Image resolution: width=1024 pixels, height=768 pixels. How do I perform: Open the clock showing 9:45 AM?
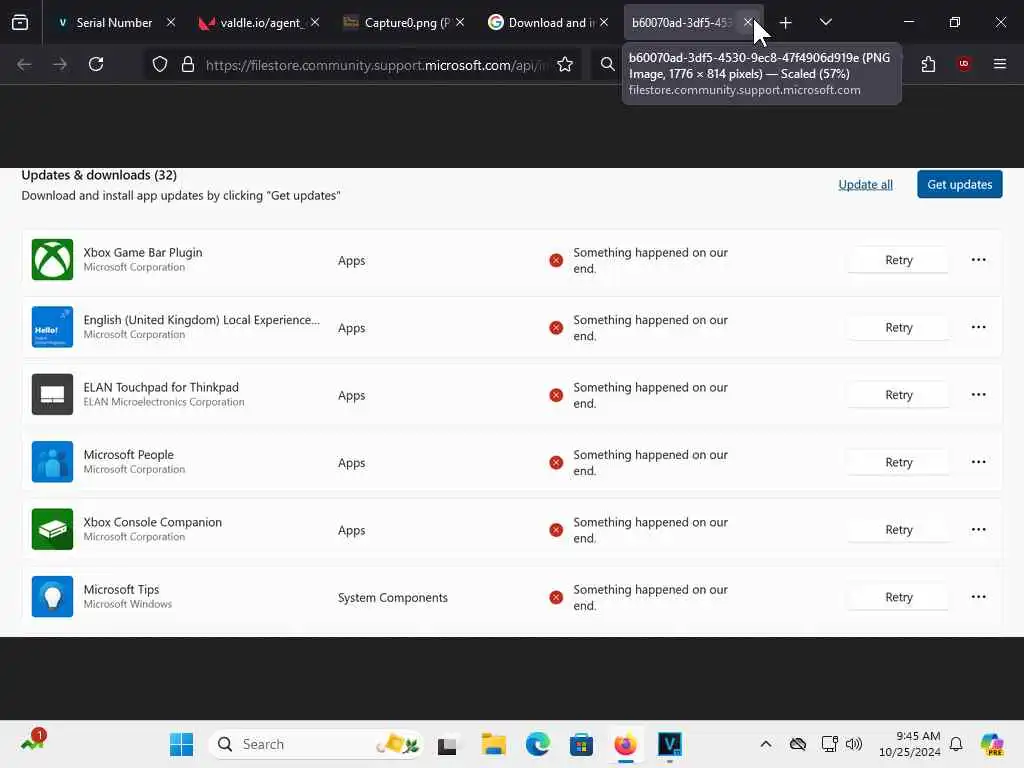(x=910, y=744)
